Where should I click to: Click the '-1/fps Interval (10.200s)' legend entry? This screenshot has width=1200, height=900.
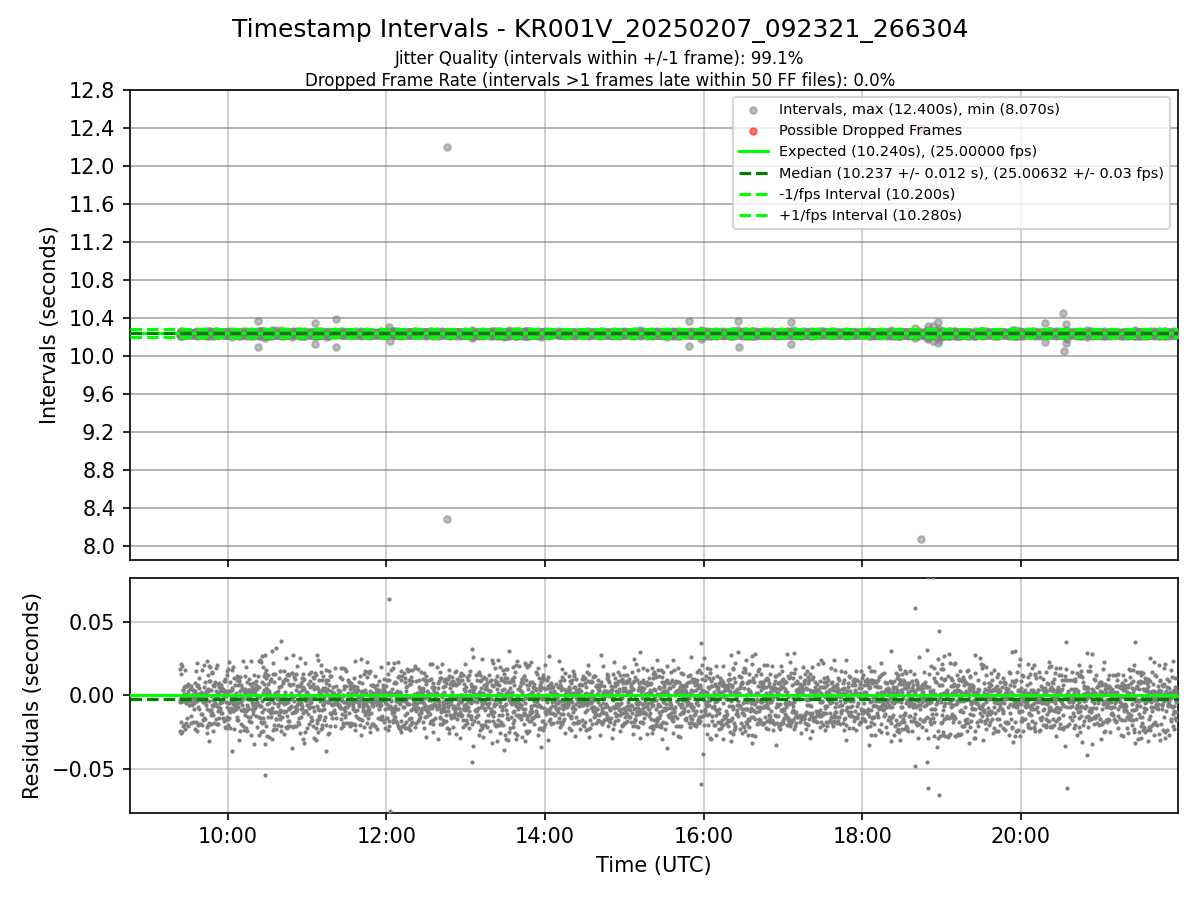pyautogui.click(x=866, y=193)
